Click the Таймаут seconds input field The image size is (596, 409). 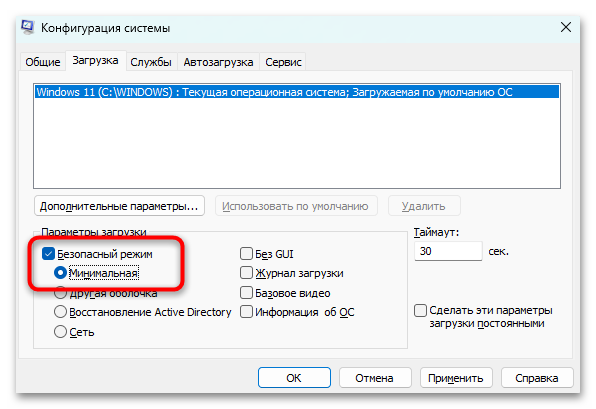pos(448,251)
